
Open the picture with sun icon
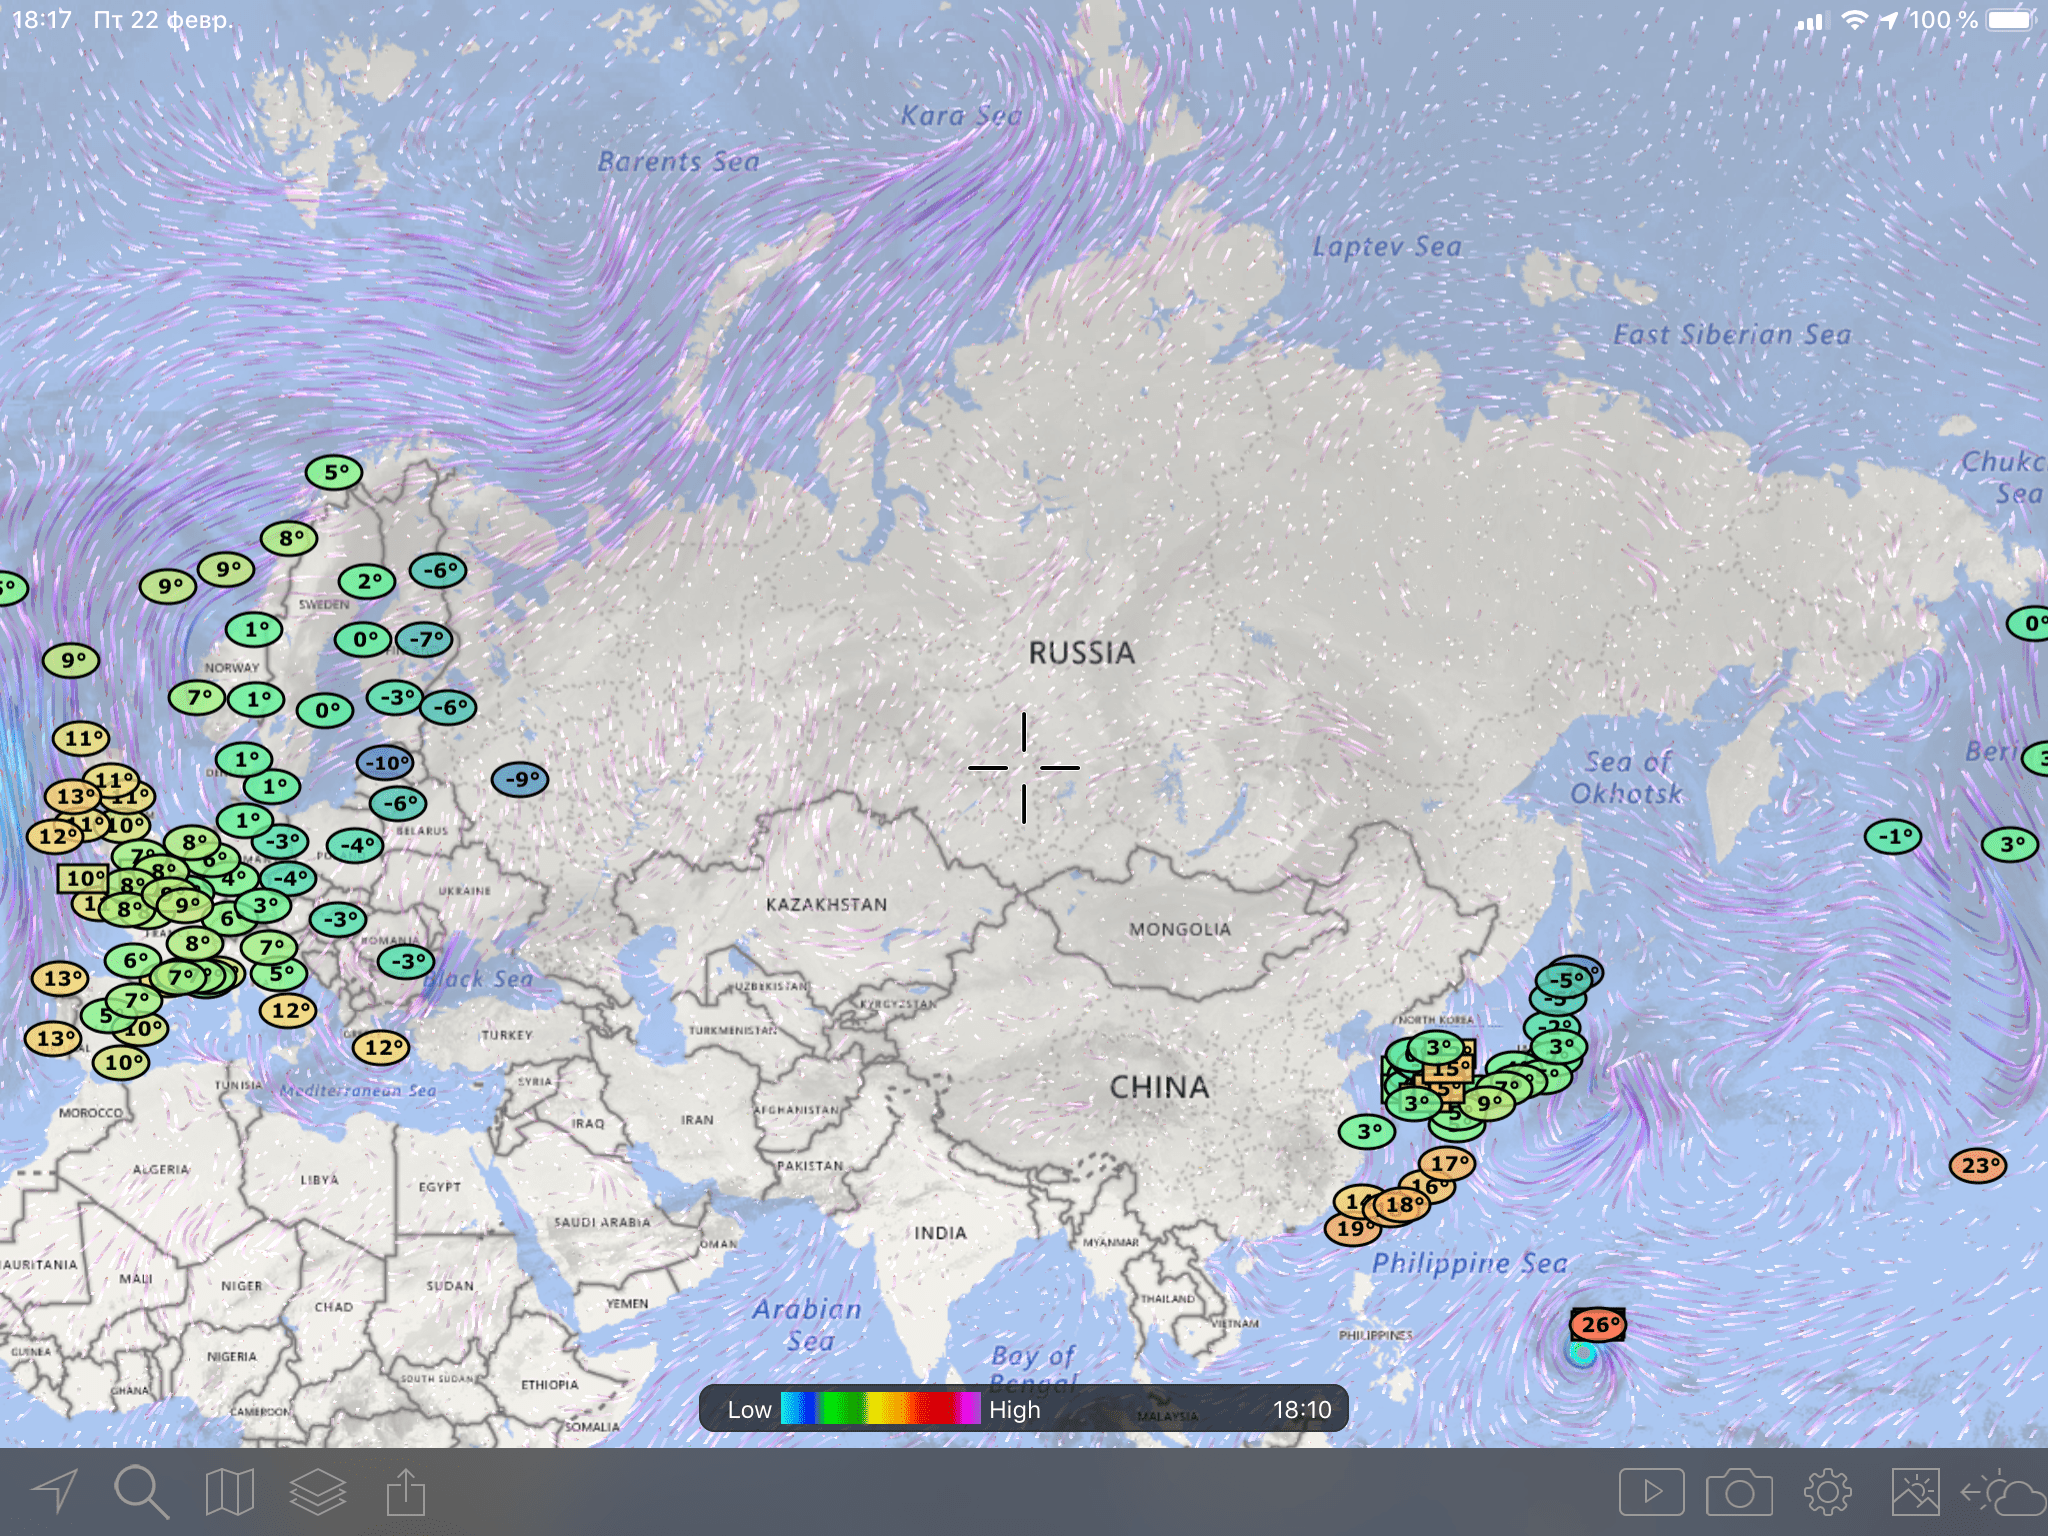click(x=1915, y=1492)
